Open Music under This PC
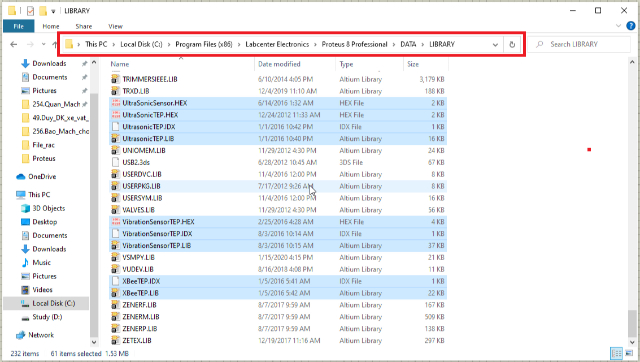The image size is (640, 362). coord(41,262)
